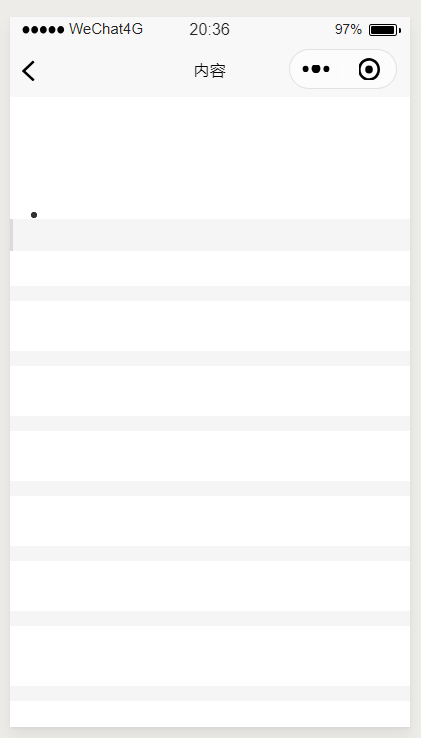Select the sixth empty white list row
421x738 pixels.
(210, 586)
